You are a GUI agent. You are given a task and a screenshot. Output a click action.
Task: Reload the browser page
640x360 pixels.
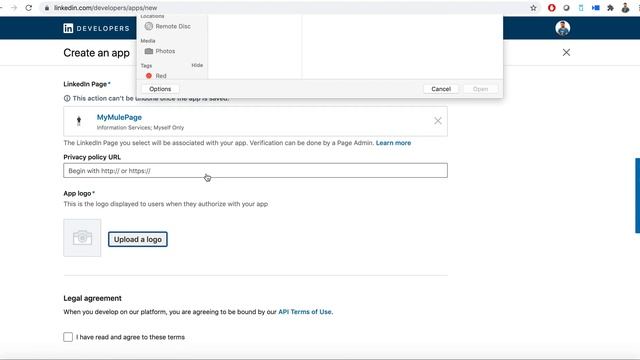click(x=29, y=8)
